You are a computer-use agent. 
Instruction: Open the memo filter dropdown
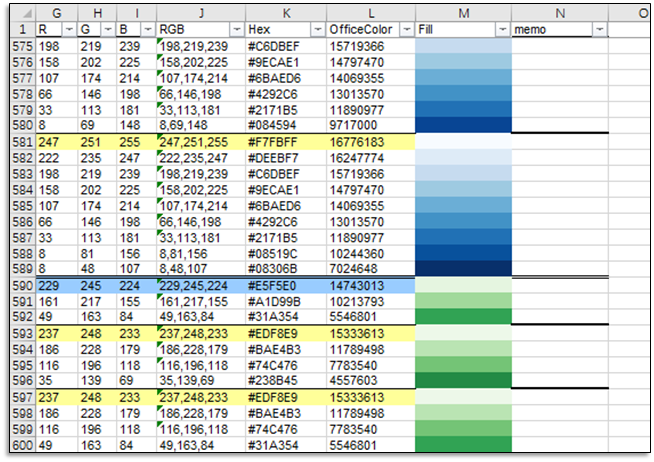(x=600, y=30)
